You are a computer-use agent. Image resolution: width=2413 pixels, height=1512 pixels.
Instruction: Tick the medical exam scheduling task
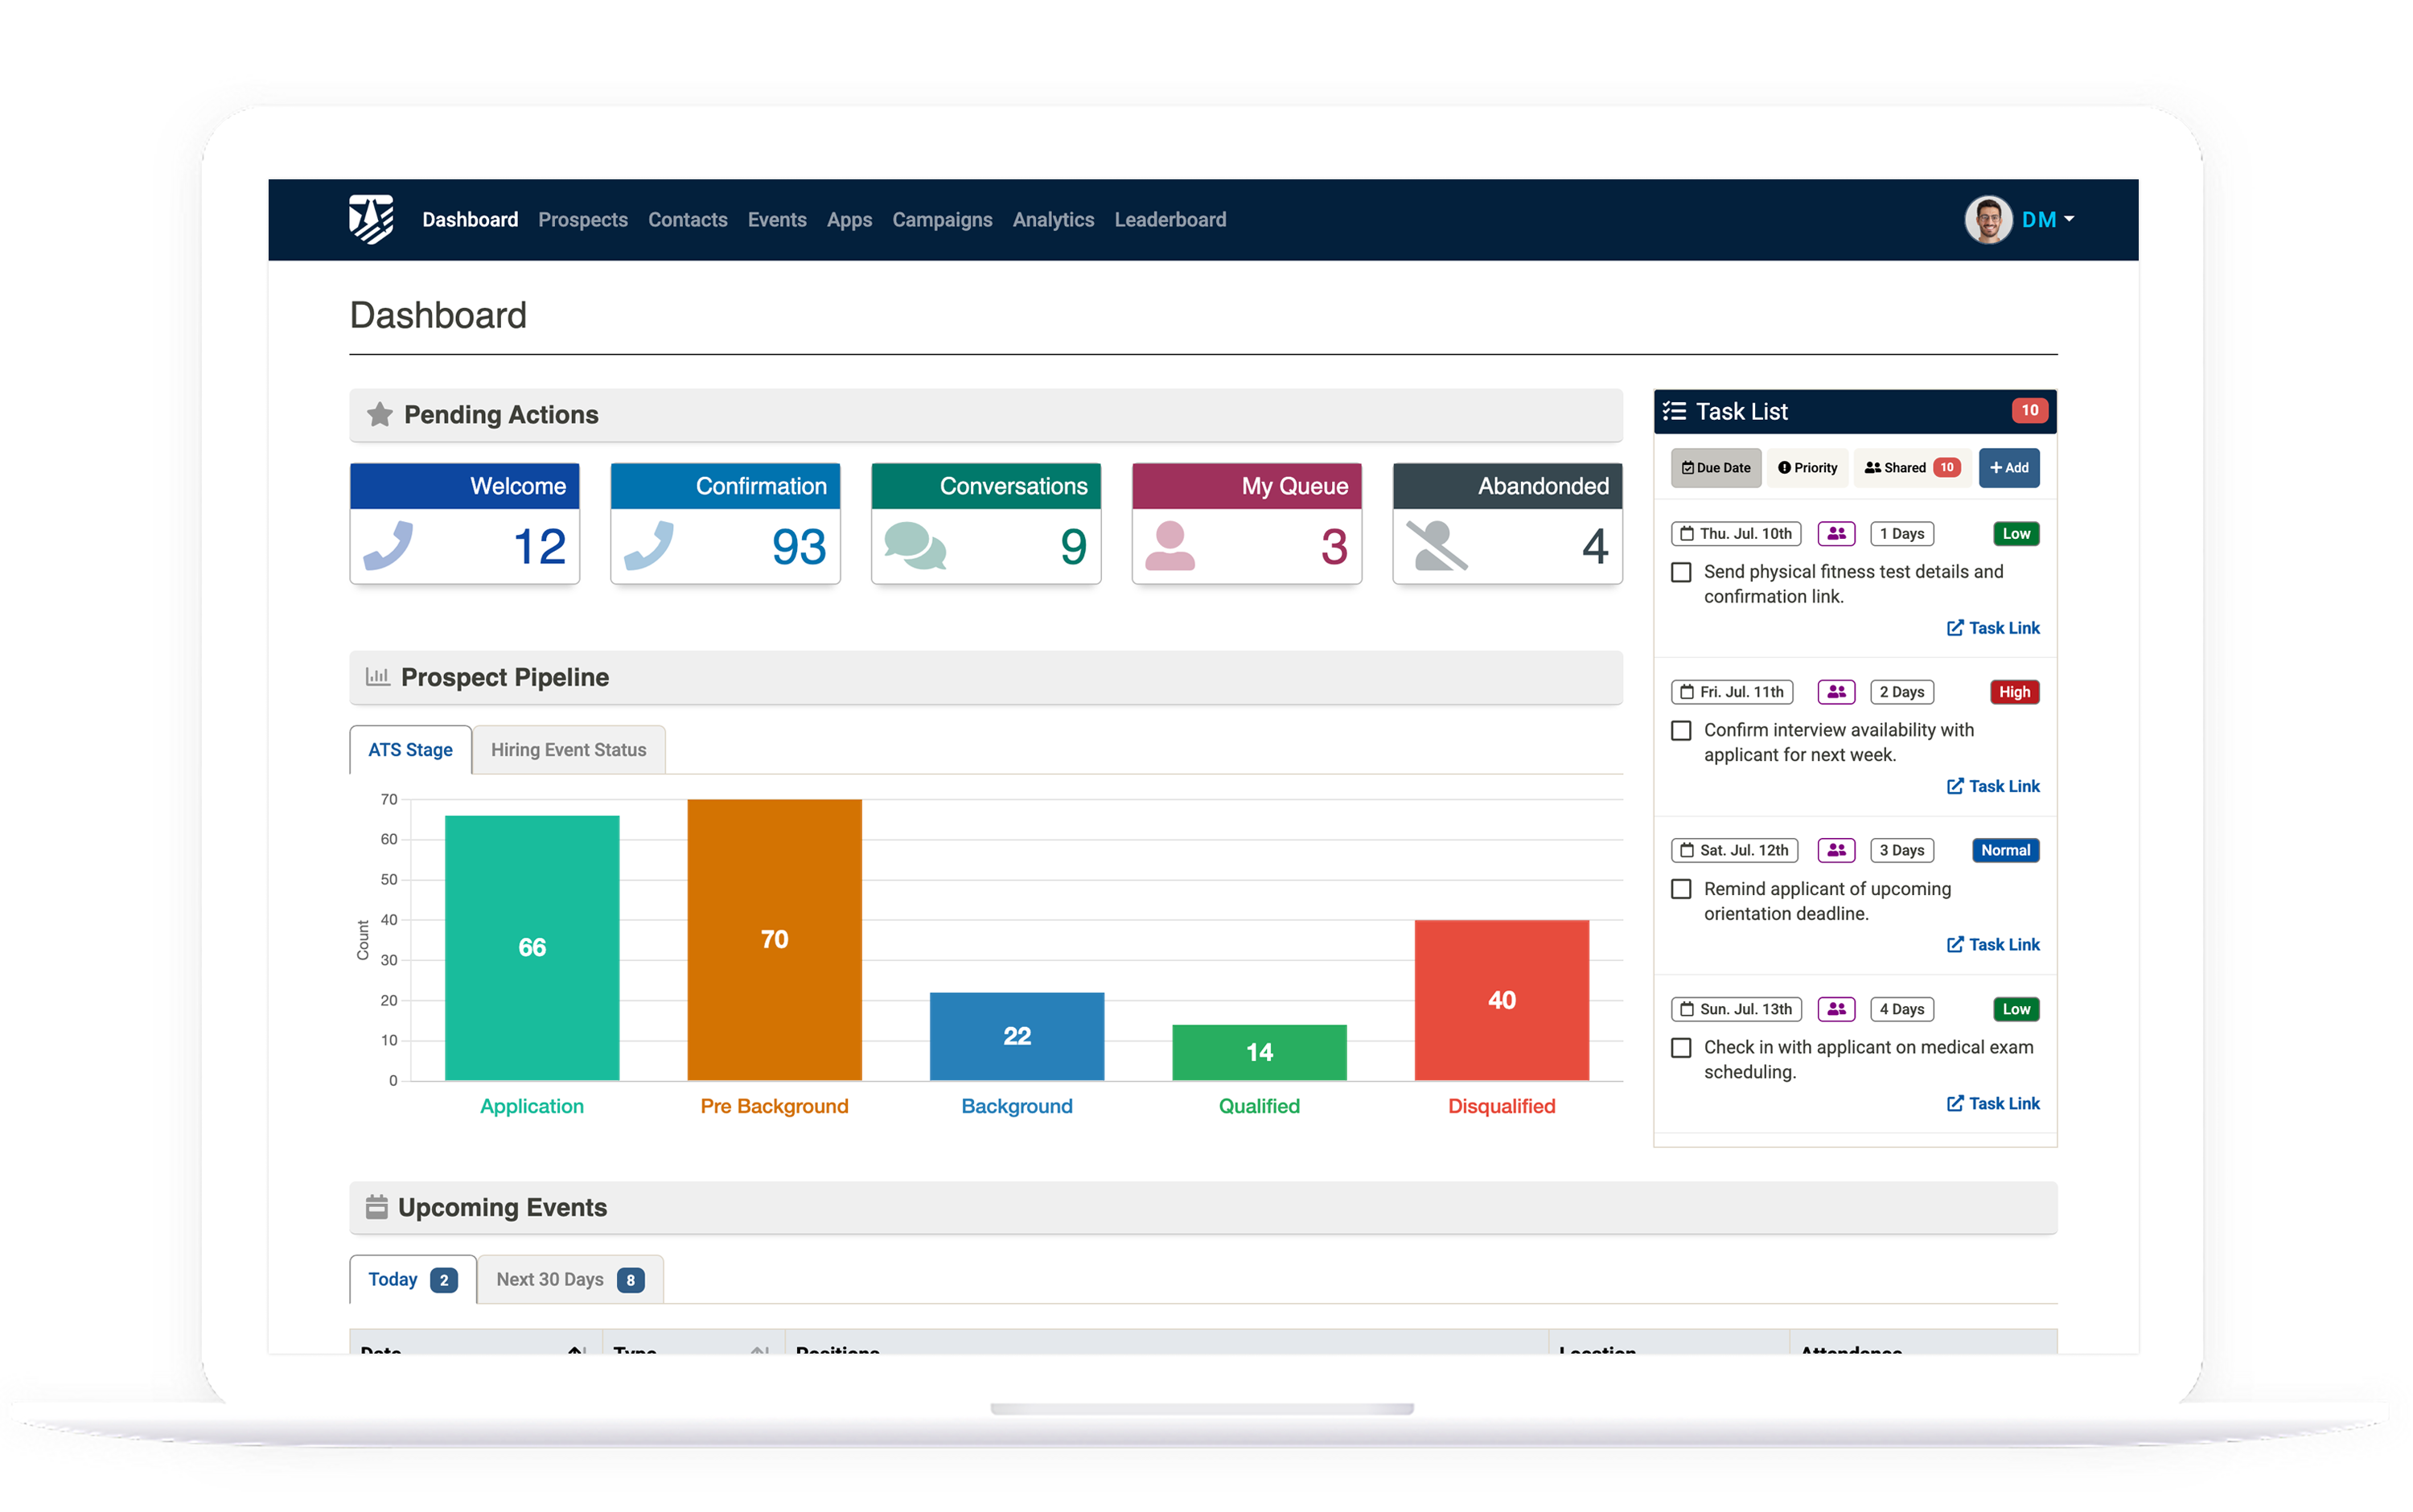[1682, 1048]
